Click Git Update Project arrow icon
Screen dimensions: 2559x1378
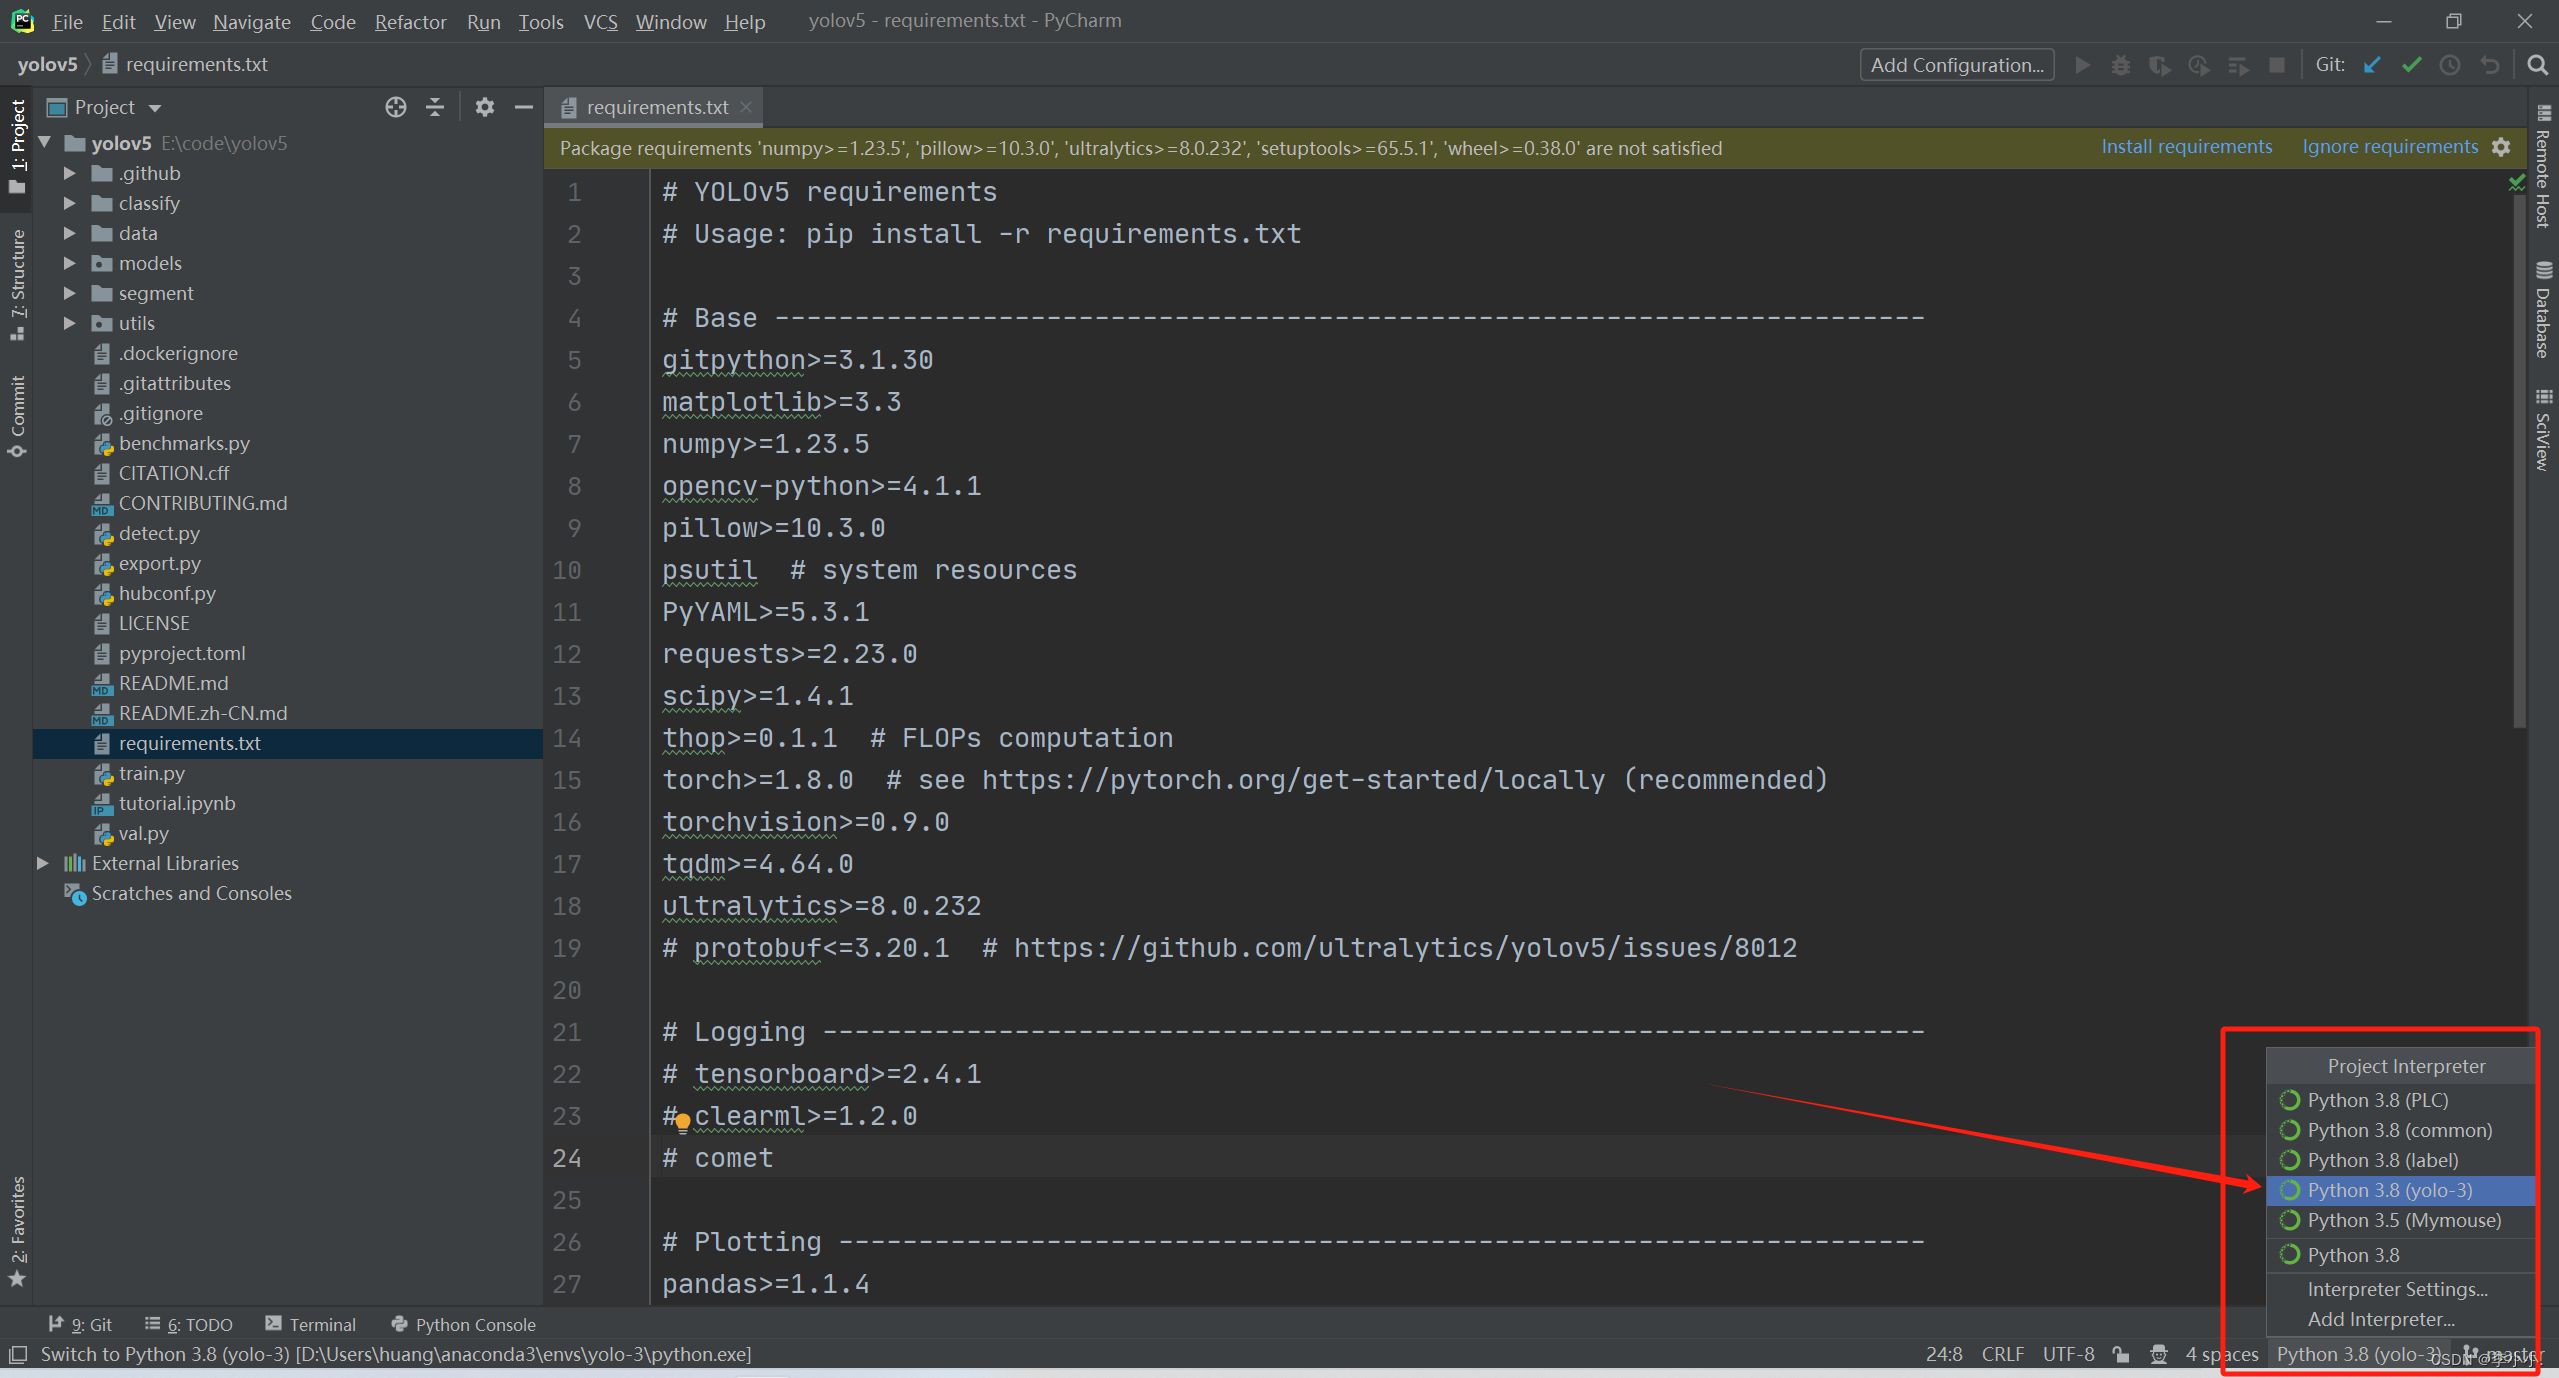pos(2372,65)
